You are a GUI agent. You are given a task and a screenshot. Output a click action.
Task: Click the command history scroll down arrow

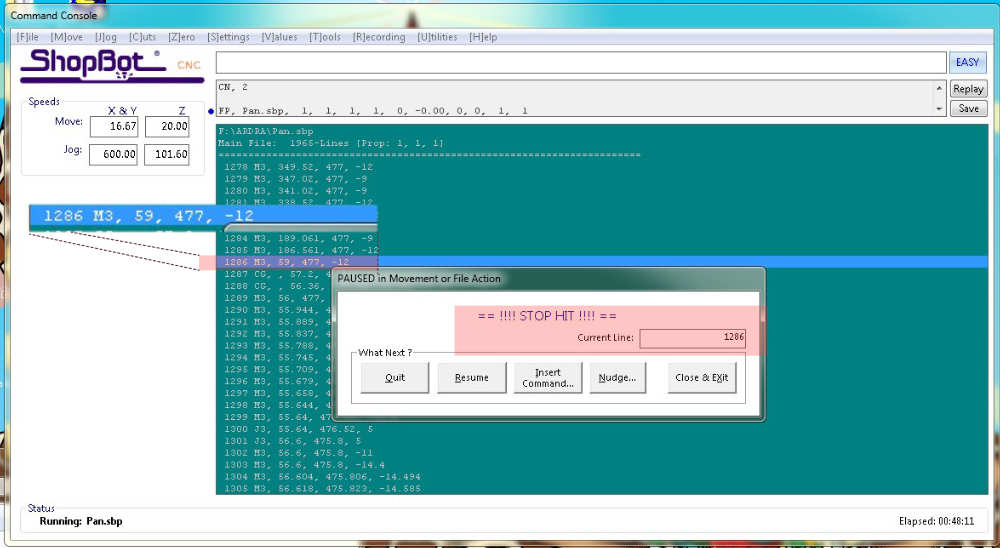click(939, 109)
